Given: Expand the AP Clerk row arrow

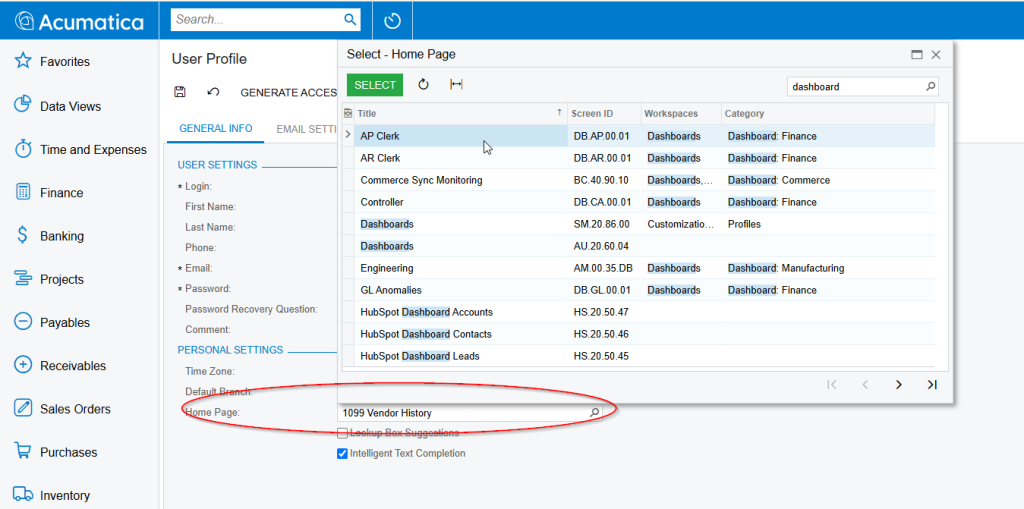Looking at the screenshot, I should coord(347,135).
